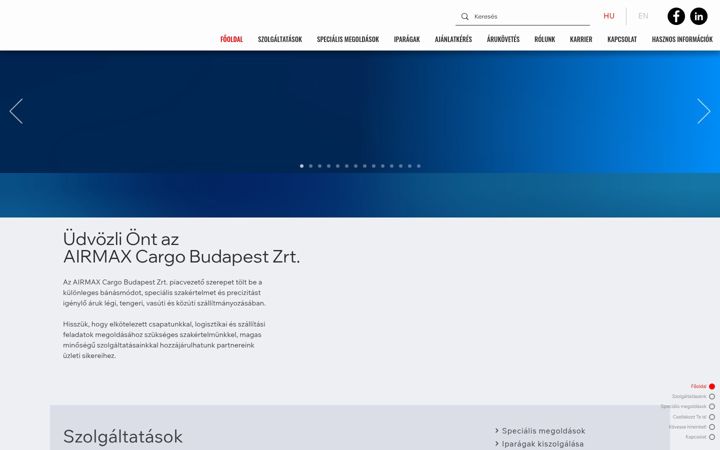The width and height of the screenshot is (720, 450).
Task: Click the search magnifier icon
Action: click(x=465, y=17)
